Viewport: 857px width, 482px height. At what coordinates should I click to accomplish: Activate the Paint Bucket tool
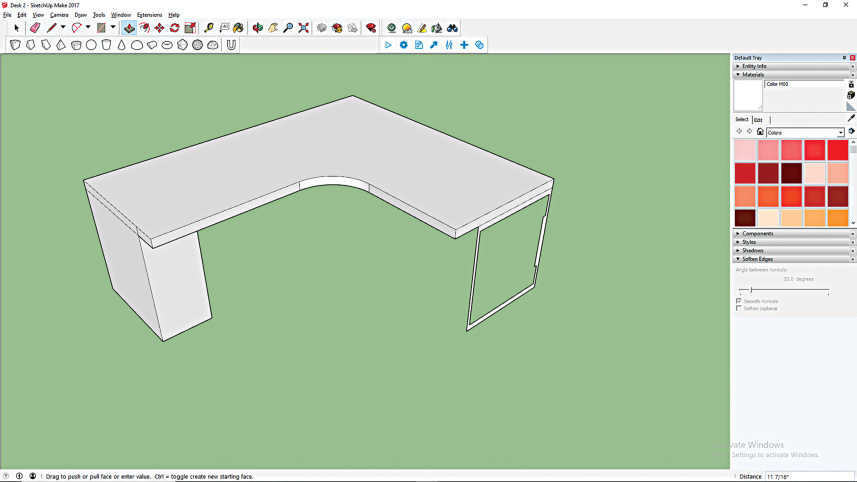(x=238, y=28)
